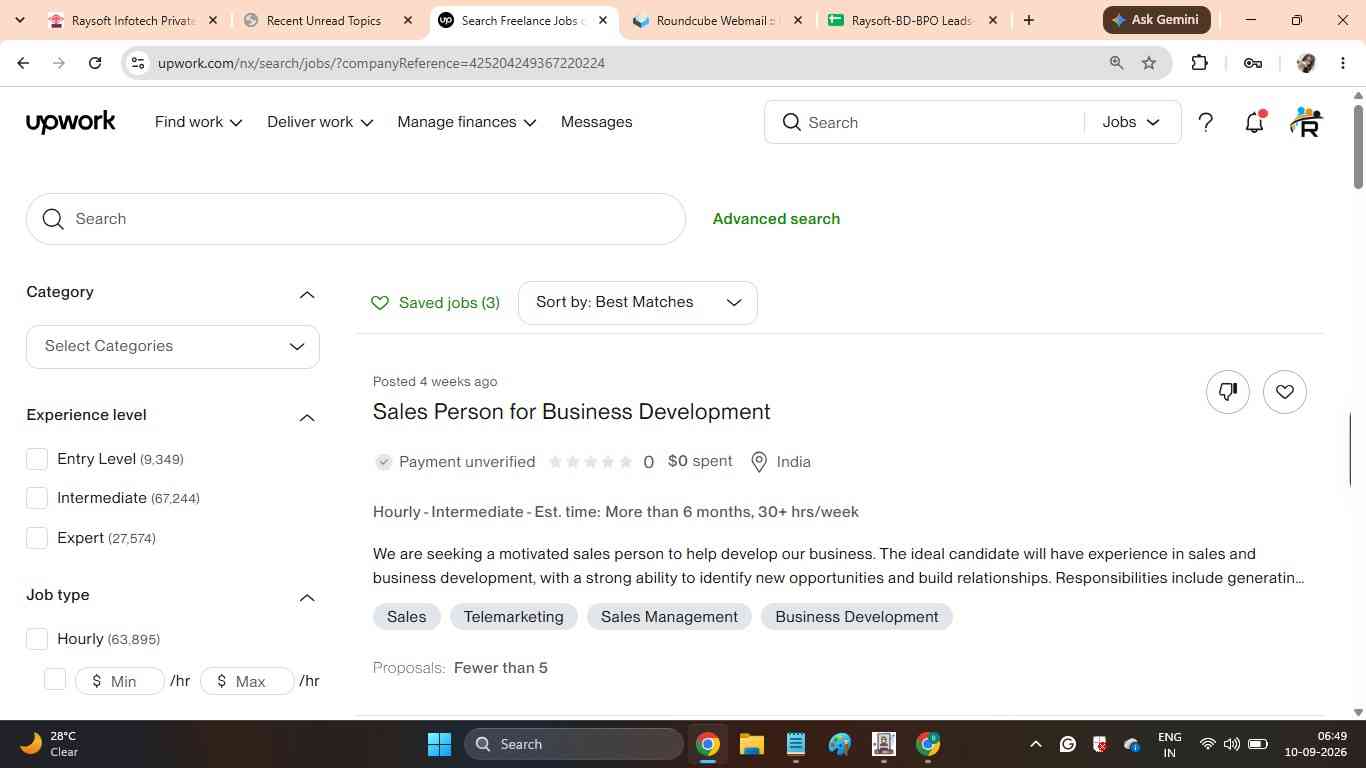Click the page vertical scrollbar

tap(1358, 400)
